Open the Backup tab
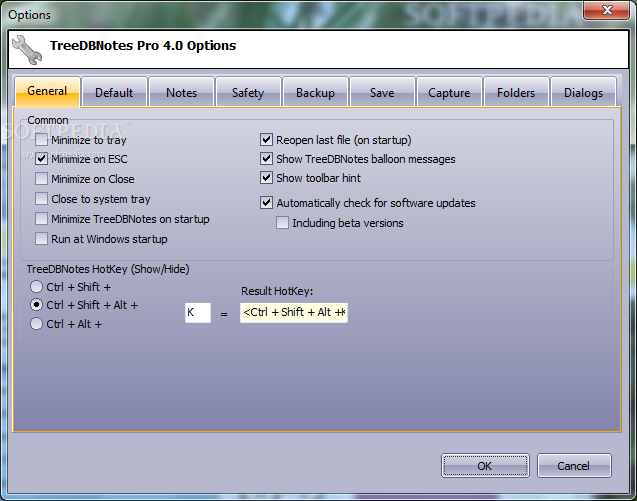637x501 pixels. pyautogui.click(x=315, y=93)
